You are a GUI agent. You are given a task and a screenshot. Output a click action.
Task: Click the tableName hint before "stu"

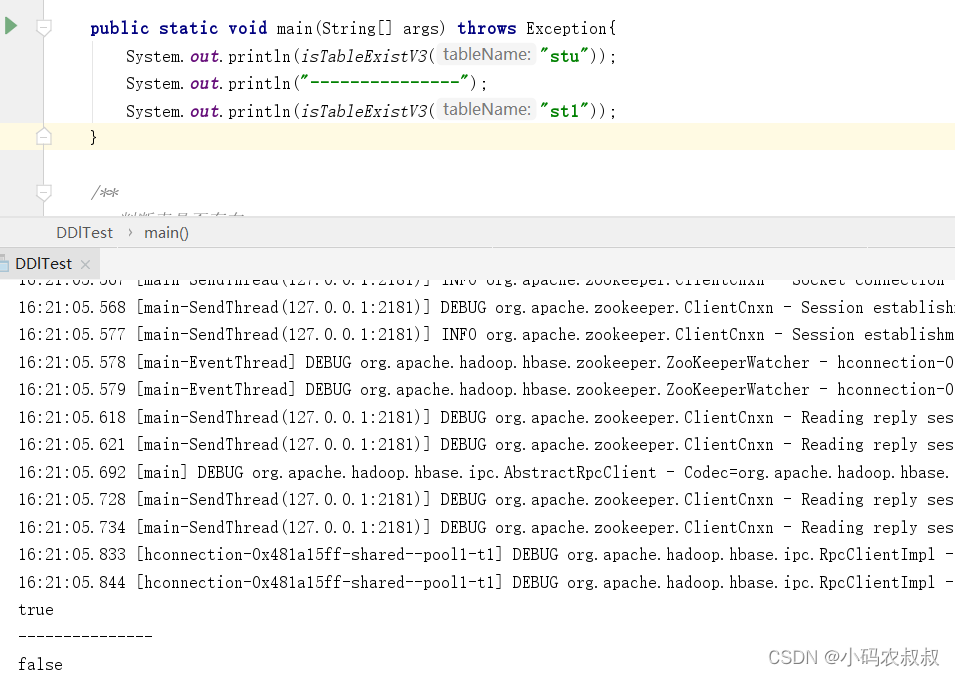click(x=486, y=55)
